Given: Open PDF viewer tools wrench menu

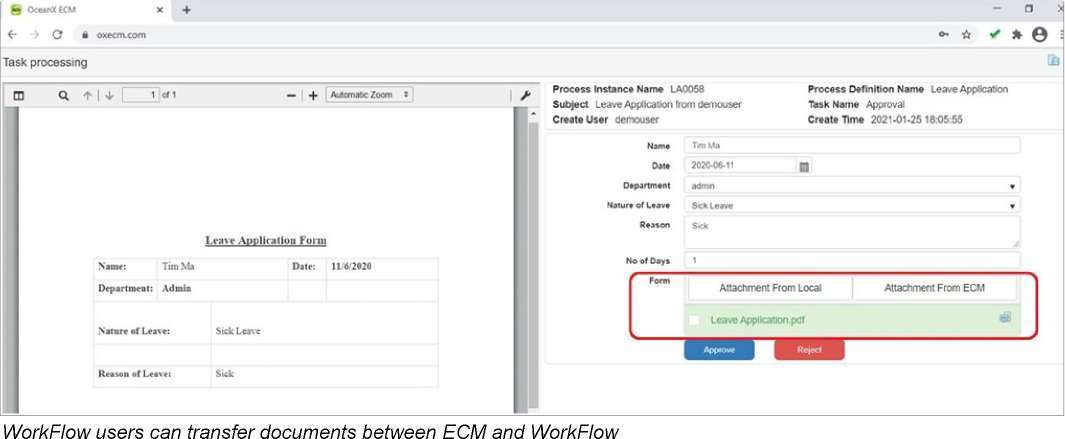Looking at the screenshot, I should point(526,95).
